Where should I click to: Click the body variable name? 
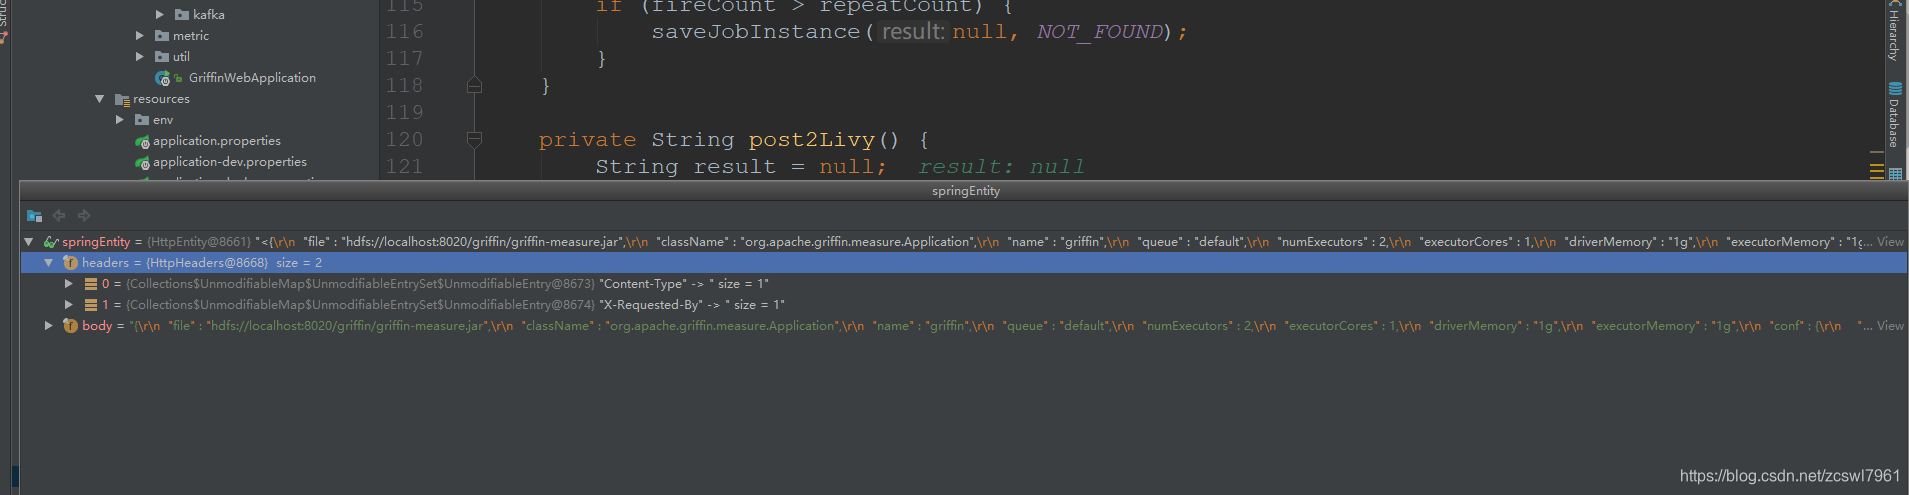tap(97, 325)
